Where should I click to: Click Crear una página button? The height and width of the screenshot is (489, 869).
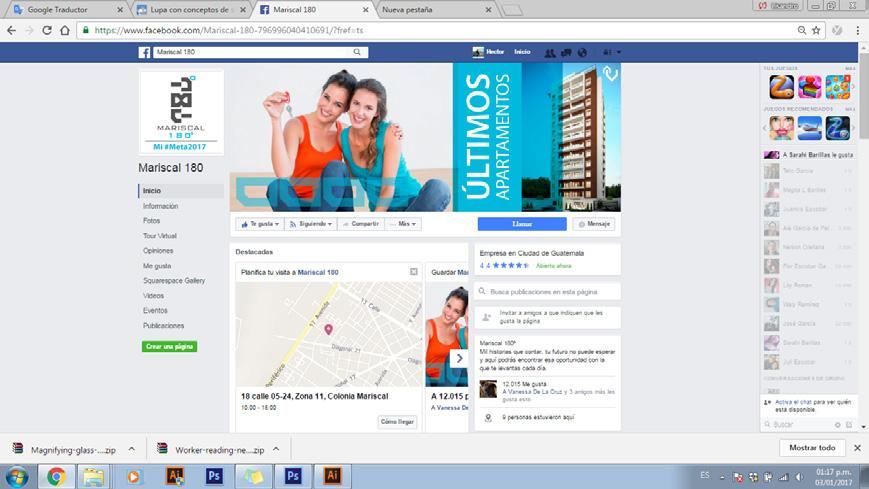170,347
